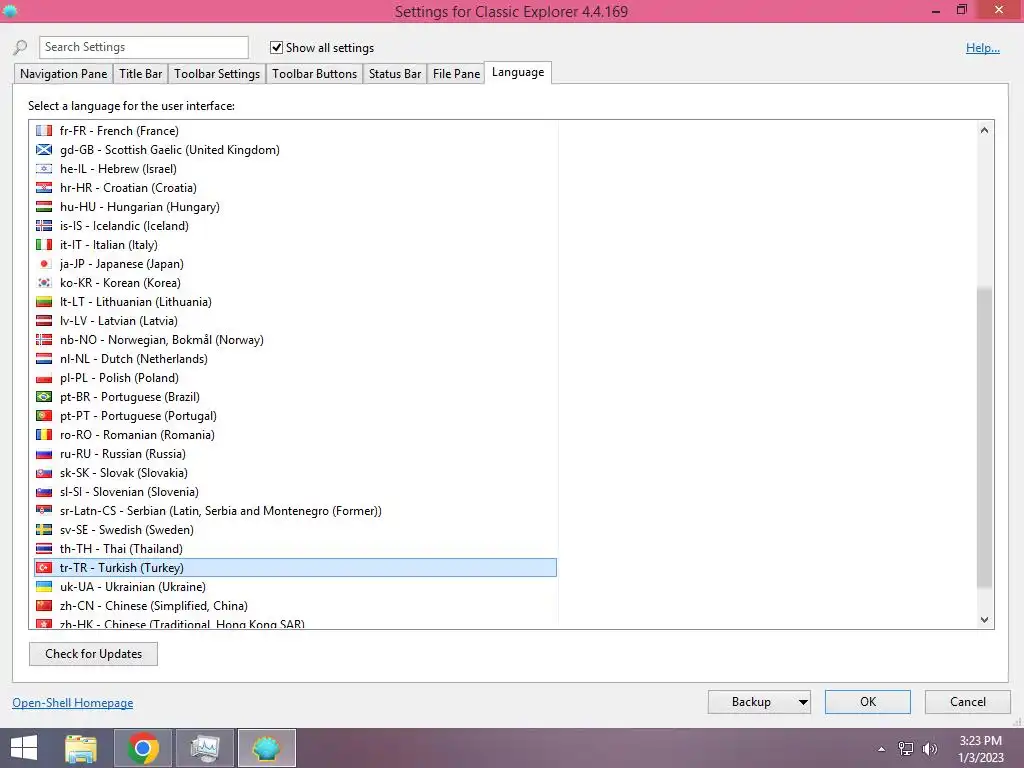Open the Backup dropdown arrow

(x=803, y=702)
